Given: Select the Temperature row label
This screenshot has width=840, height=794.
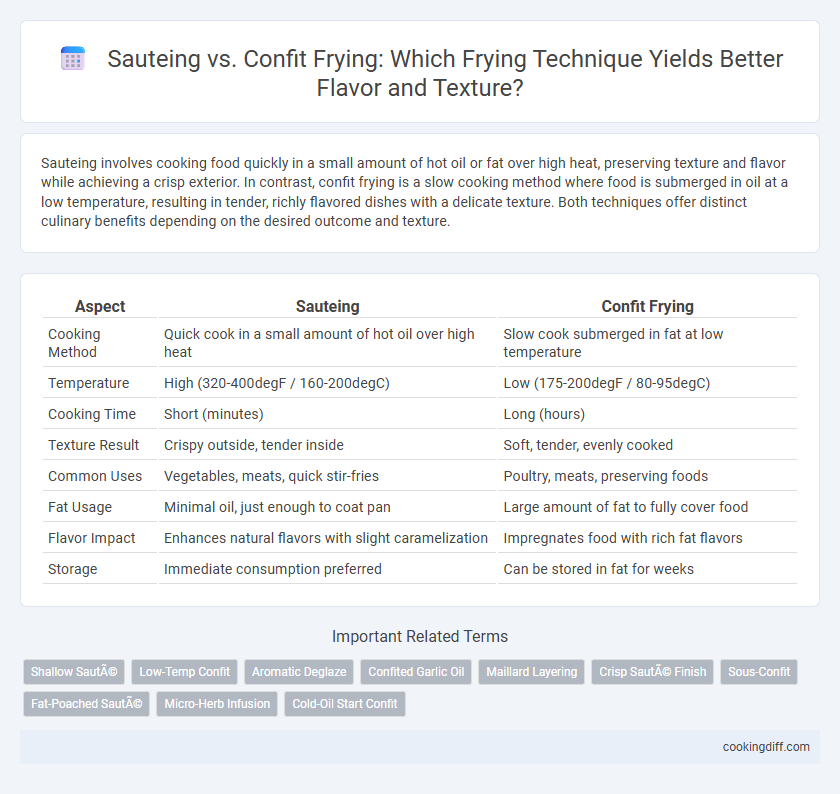Looking at the screenshot, I should point(88,383).
